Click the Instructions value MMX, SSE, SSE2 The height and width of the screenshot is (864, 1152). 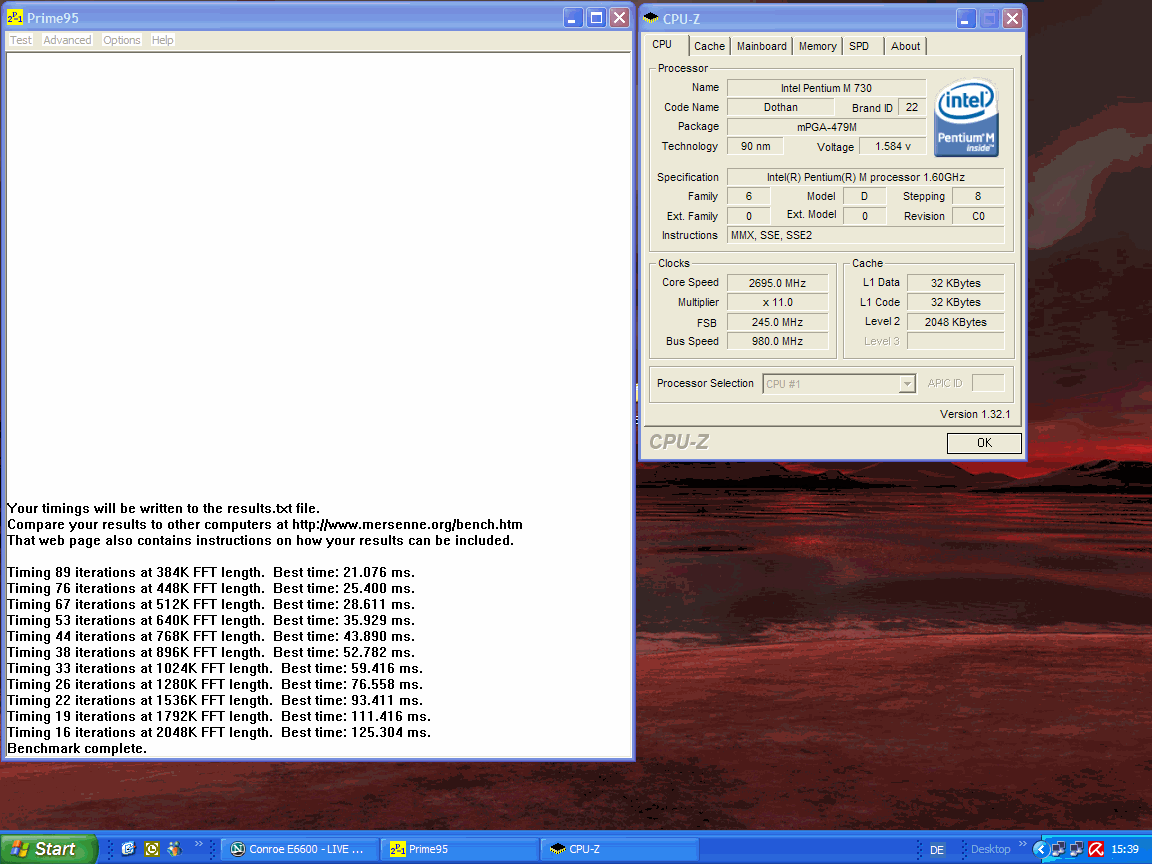tap(865, 235)
